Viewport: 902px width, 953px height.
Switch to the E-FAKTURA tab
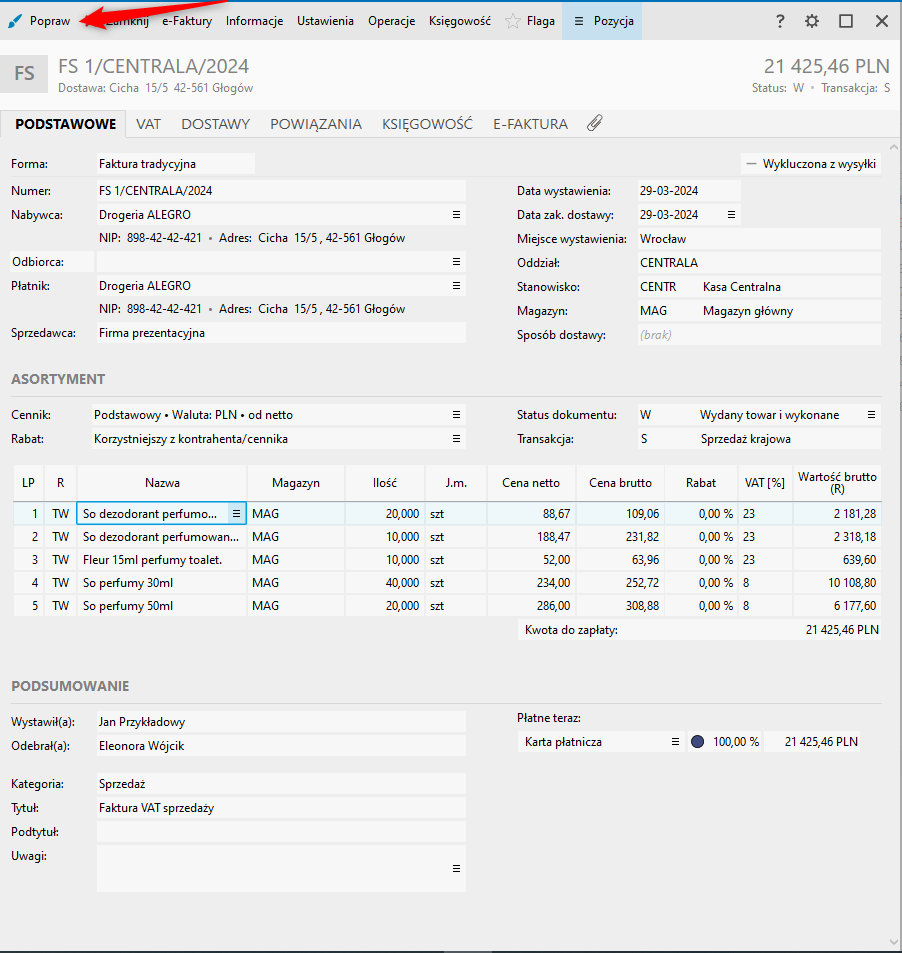point(531,124)
